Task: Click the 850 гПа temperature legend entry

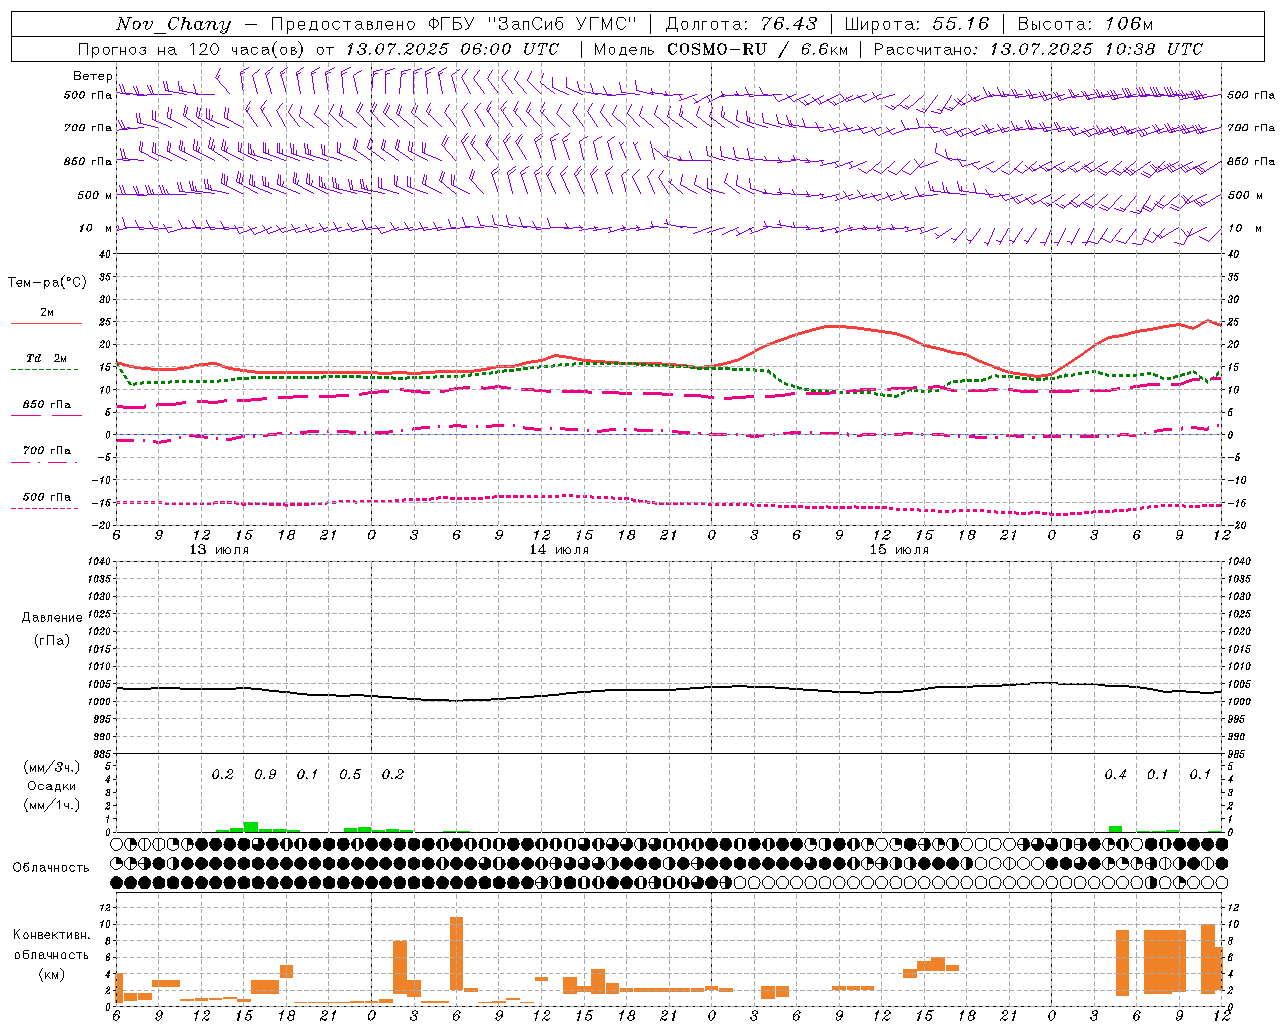Action: pos(46,405)
